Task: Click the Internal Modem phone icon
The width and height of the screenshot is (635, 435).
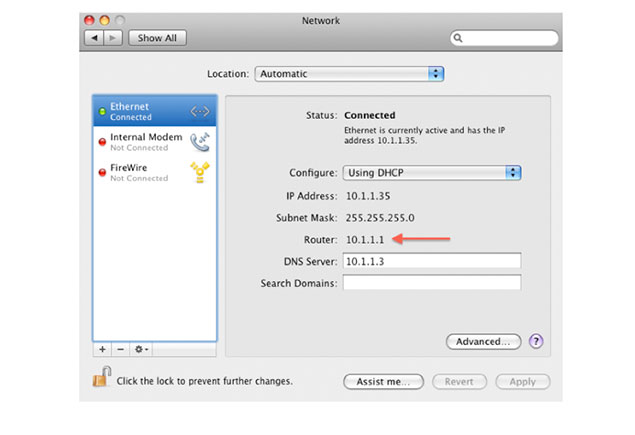Action: pyautogui.click(x=200, y=142)
